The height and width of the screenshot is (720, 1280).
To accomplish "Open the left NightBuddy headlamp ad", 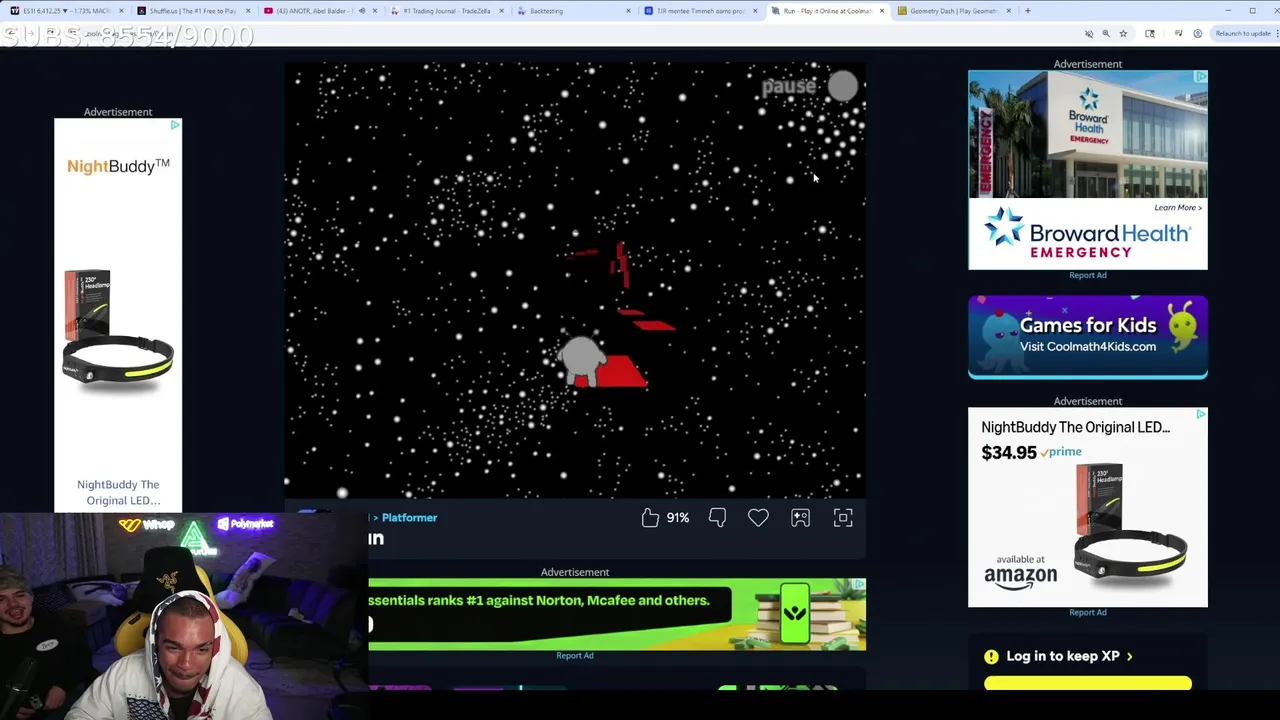I will click(x=118, y=315).
